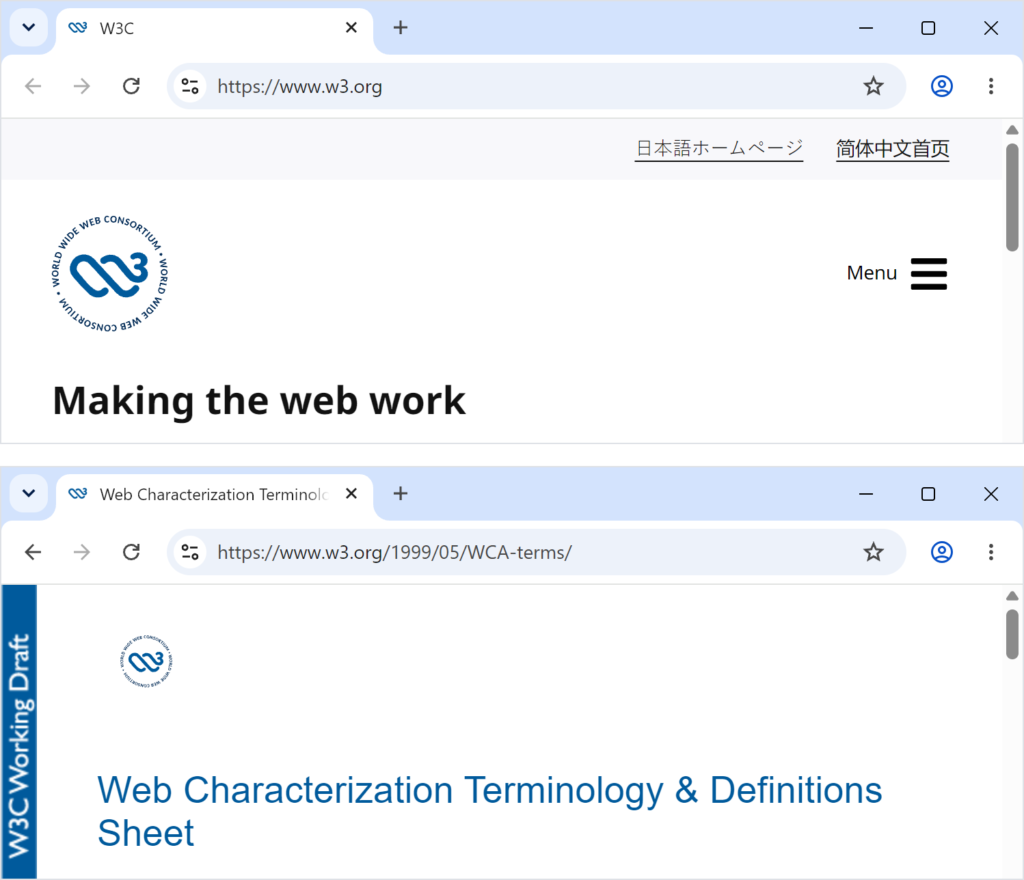The image size is (1024, 880).
Task: Close the Web Characterization Terminology tab
Action: point(351,494)
